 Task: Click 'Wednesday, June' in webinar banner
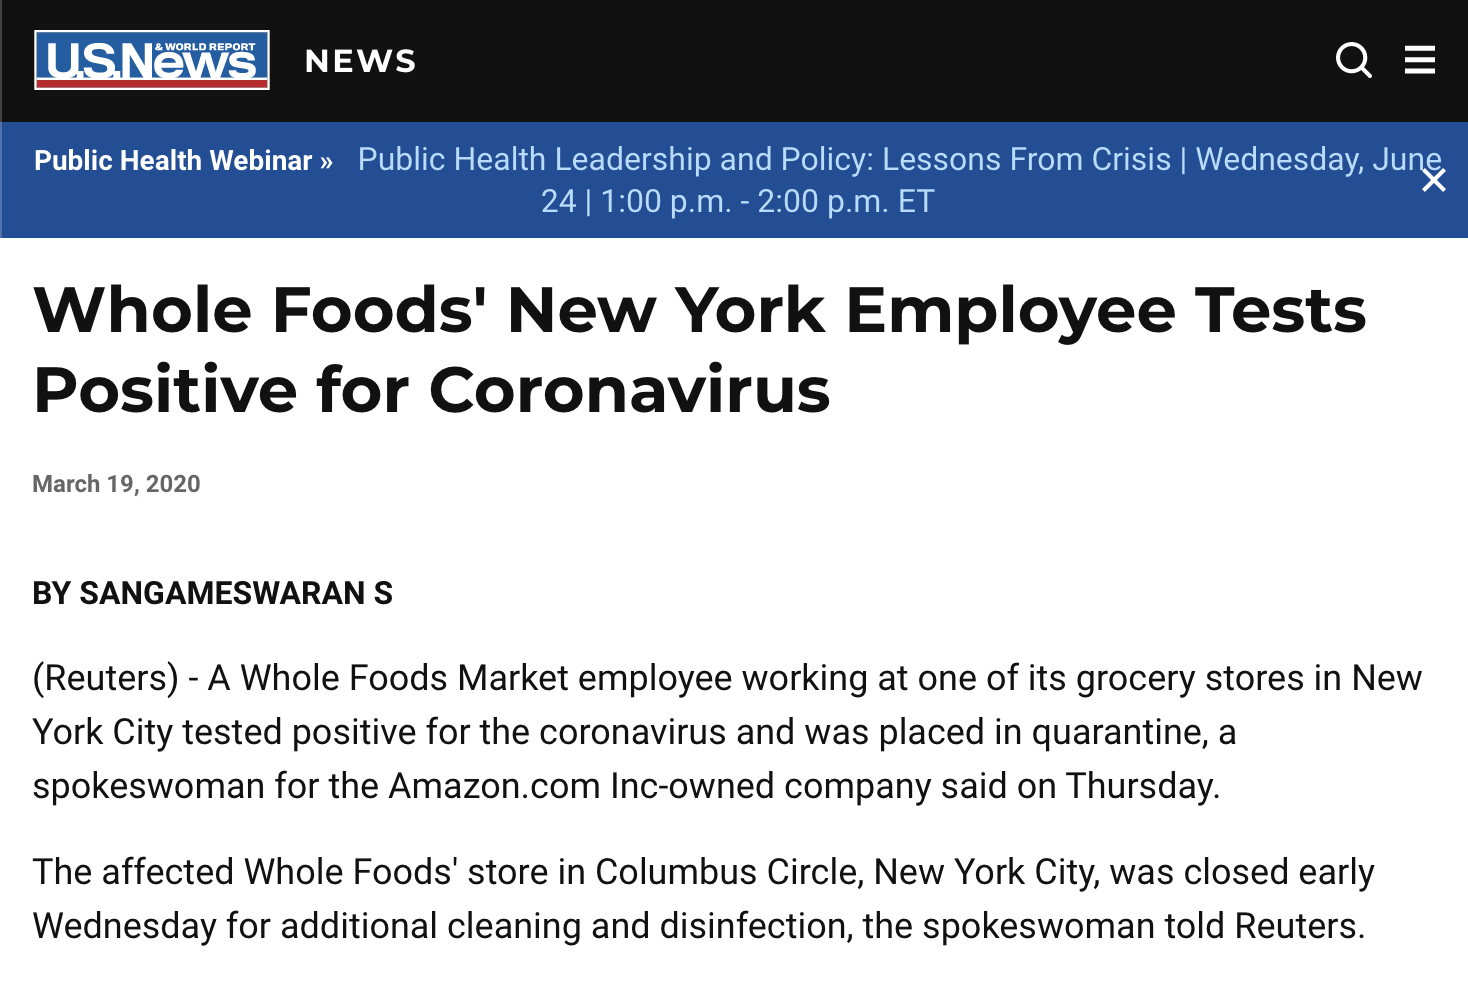click(1319, 159)
